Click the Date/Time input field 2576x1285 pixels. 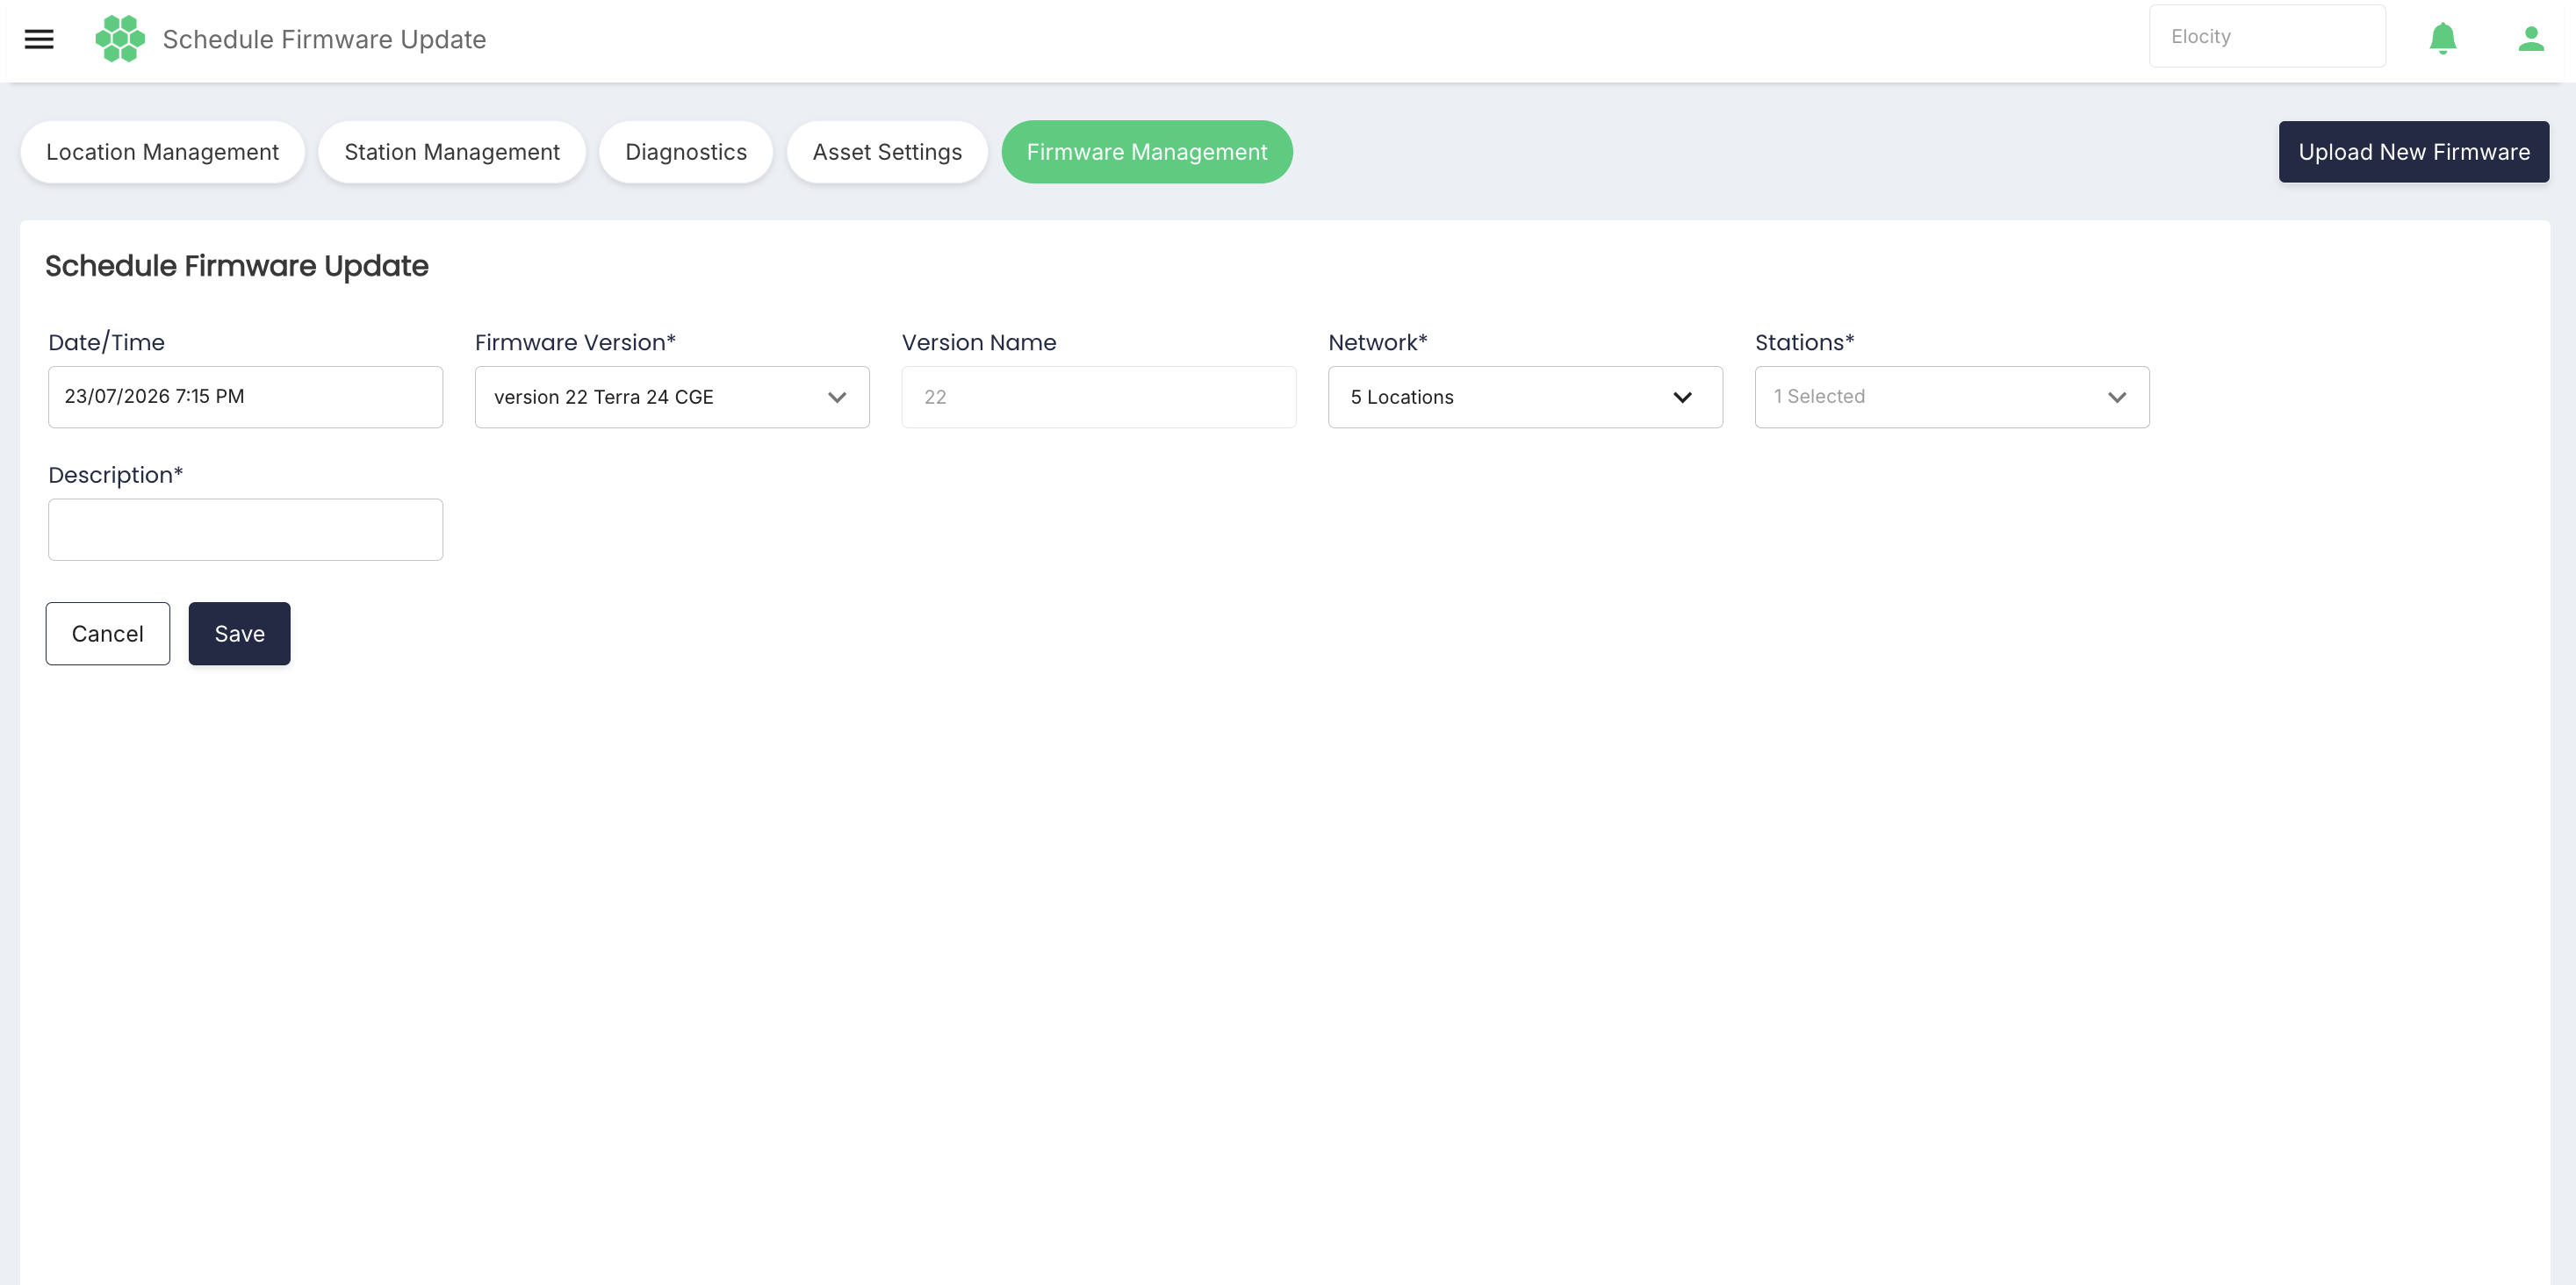coord(245,397)
